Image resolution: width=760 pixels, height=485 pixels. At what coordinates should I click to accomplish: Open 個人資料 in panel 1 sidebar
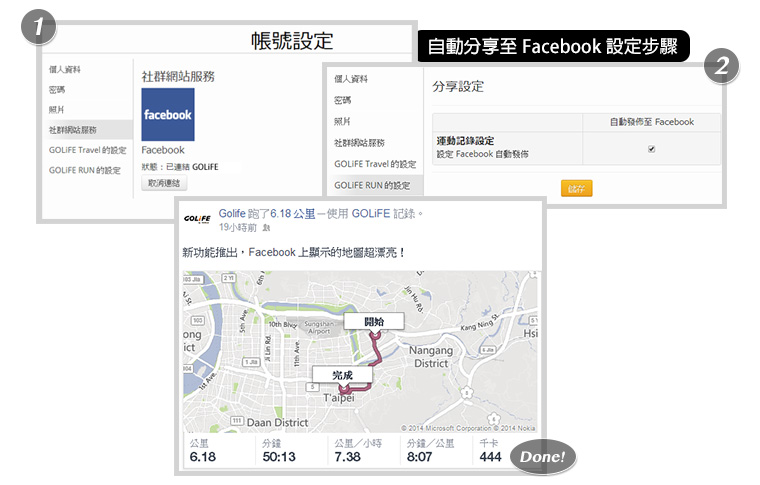point(65,69)
